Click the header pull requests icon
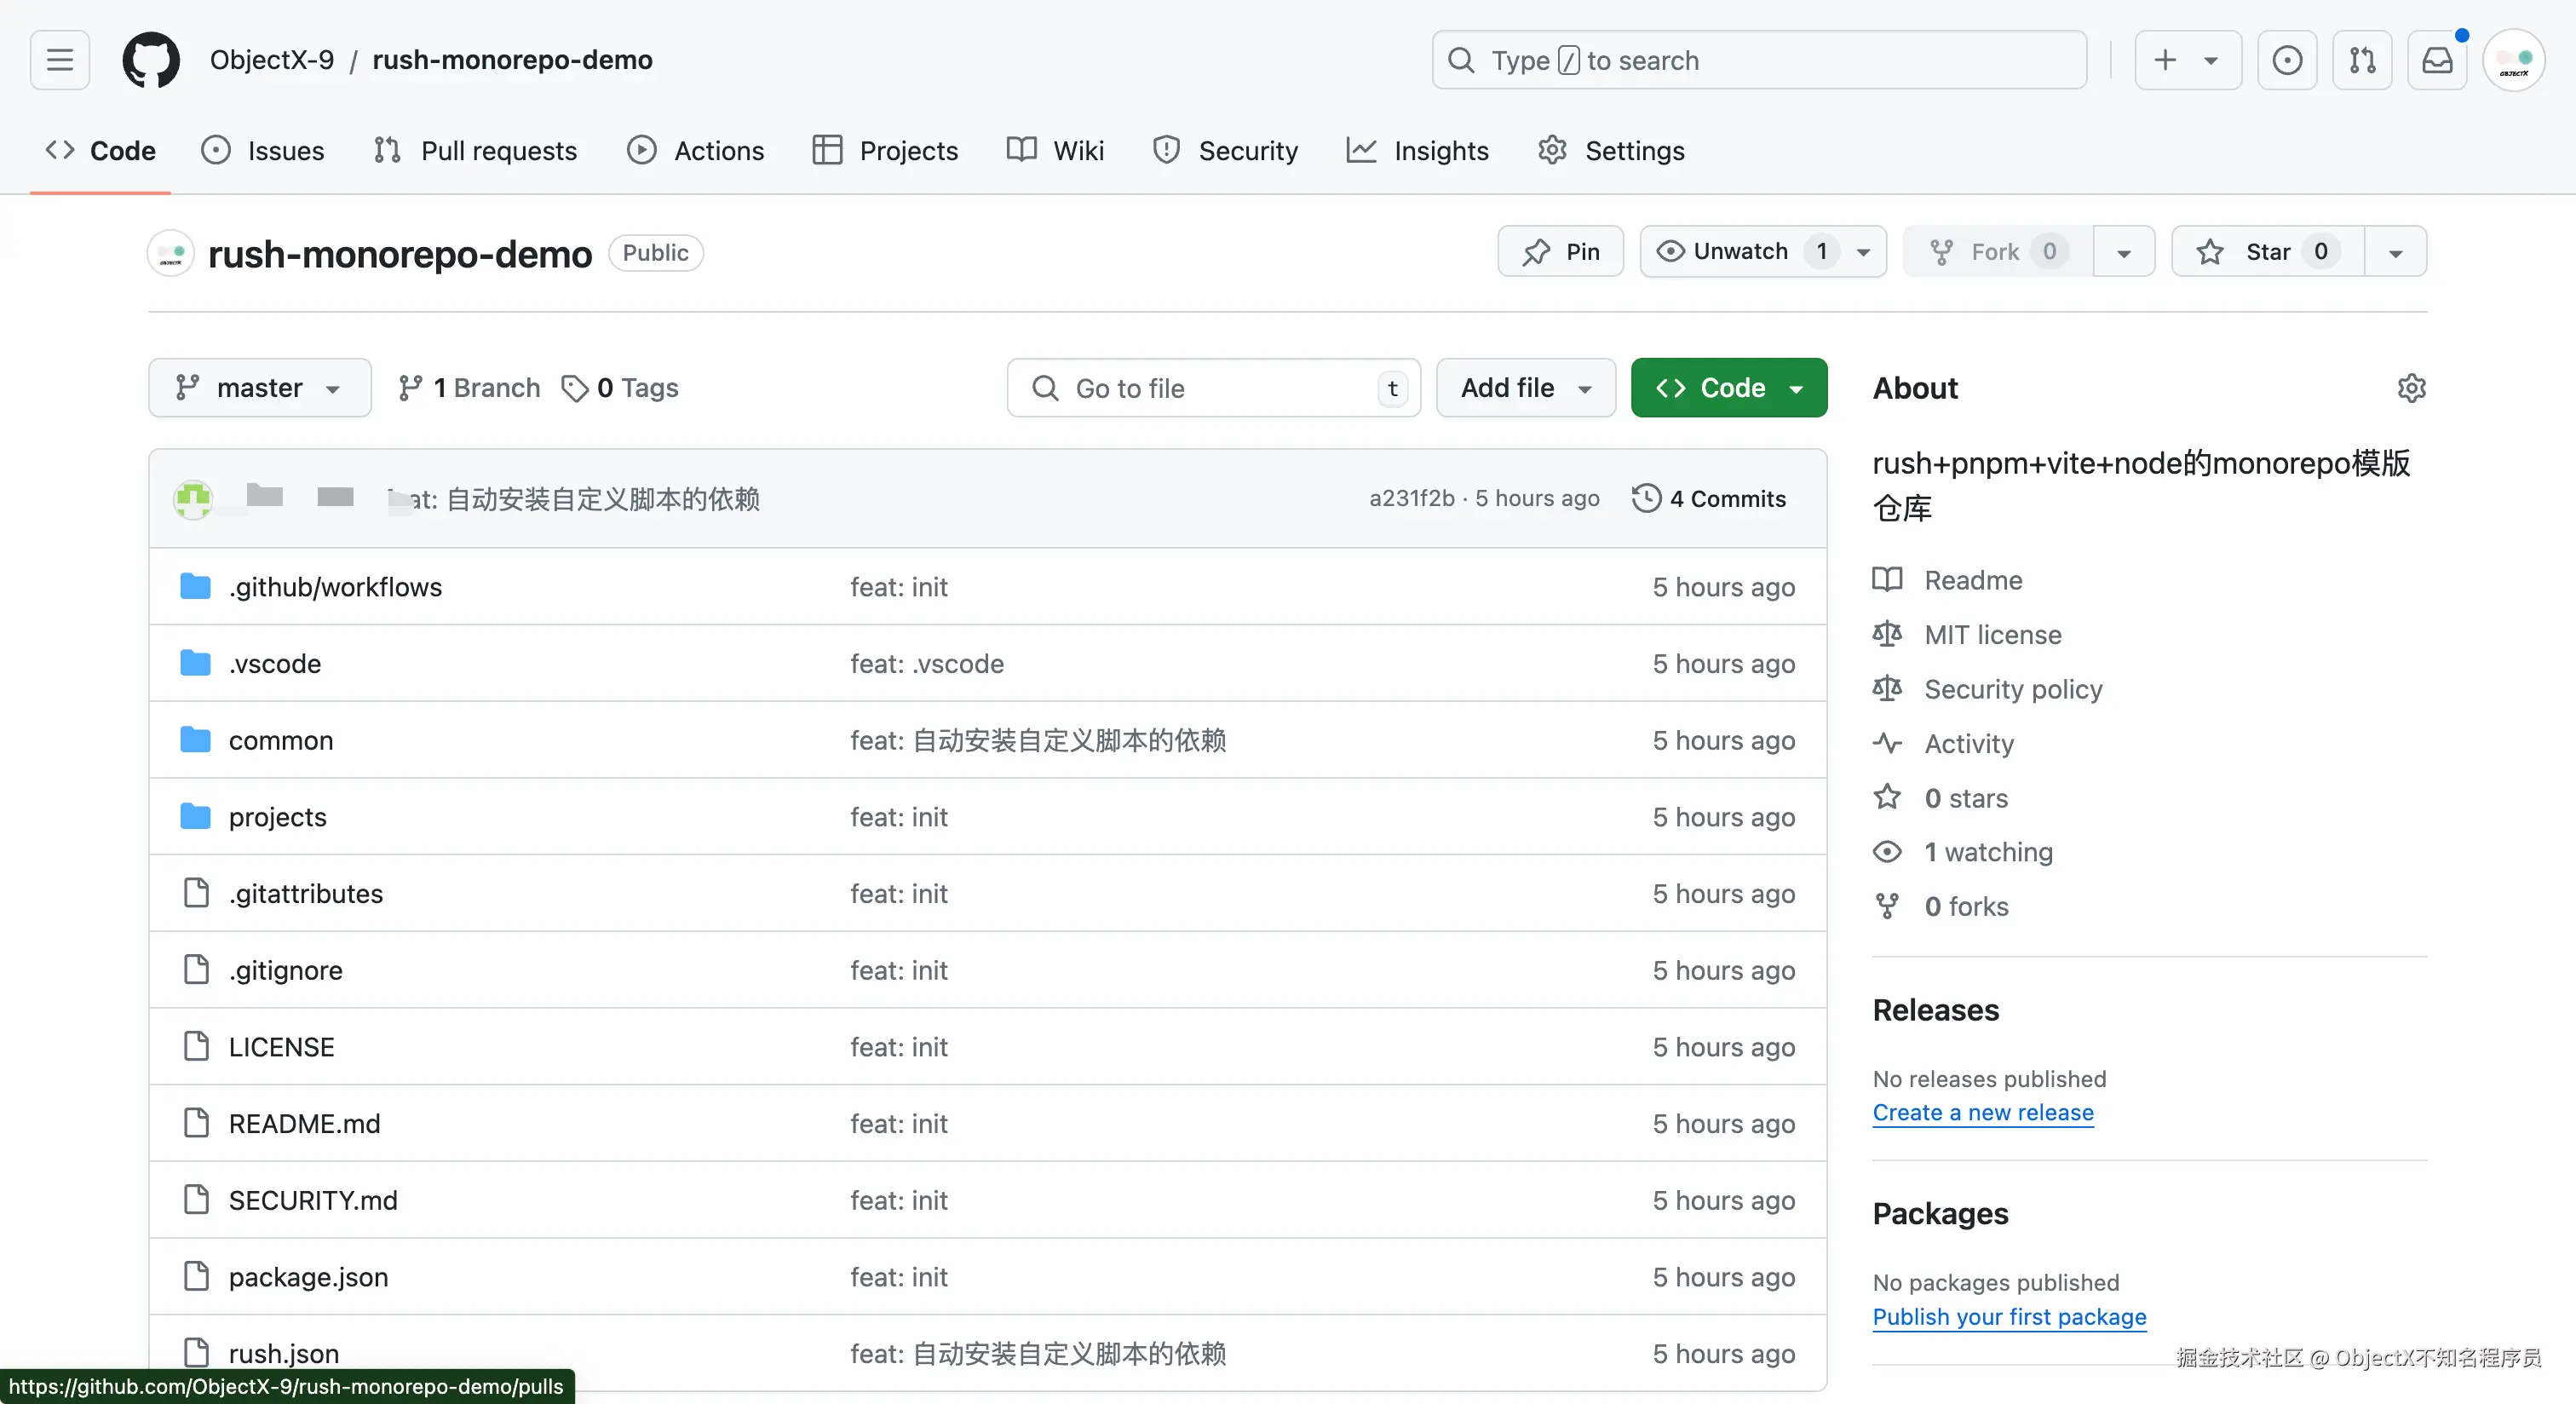This screenshot has height=1404, width=2576. [x=2362, y=60]
